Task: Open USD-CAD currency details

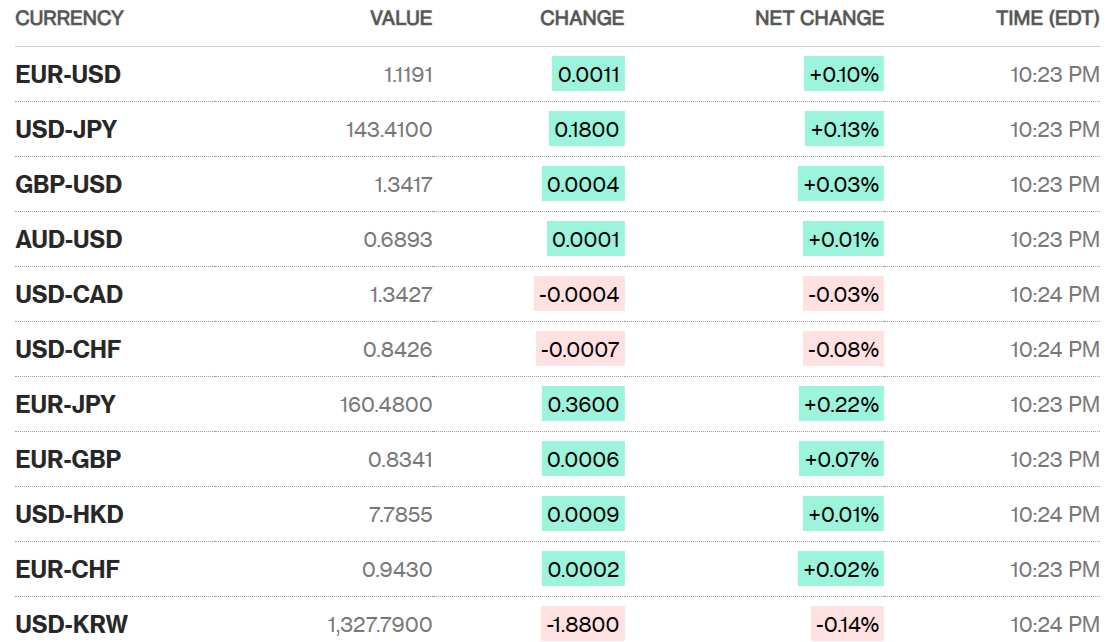Action: pyautogui.click(x=69, y=295)
